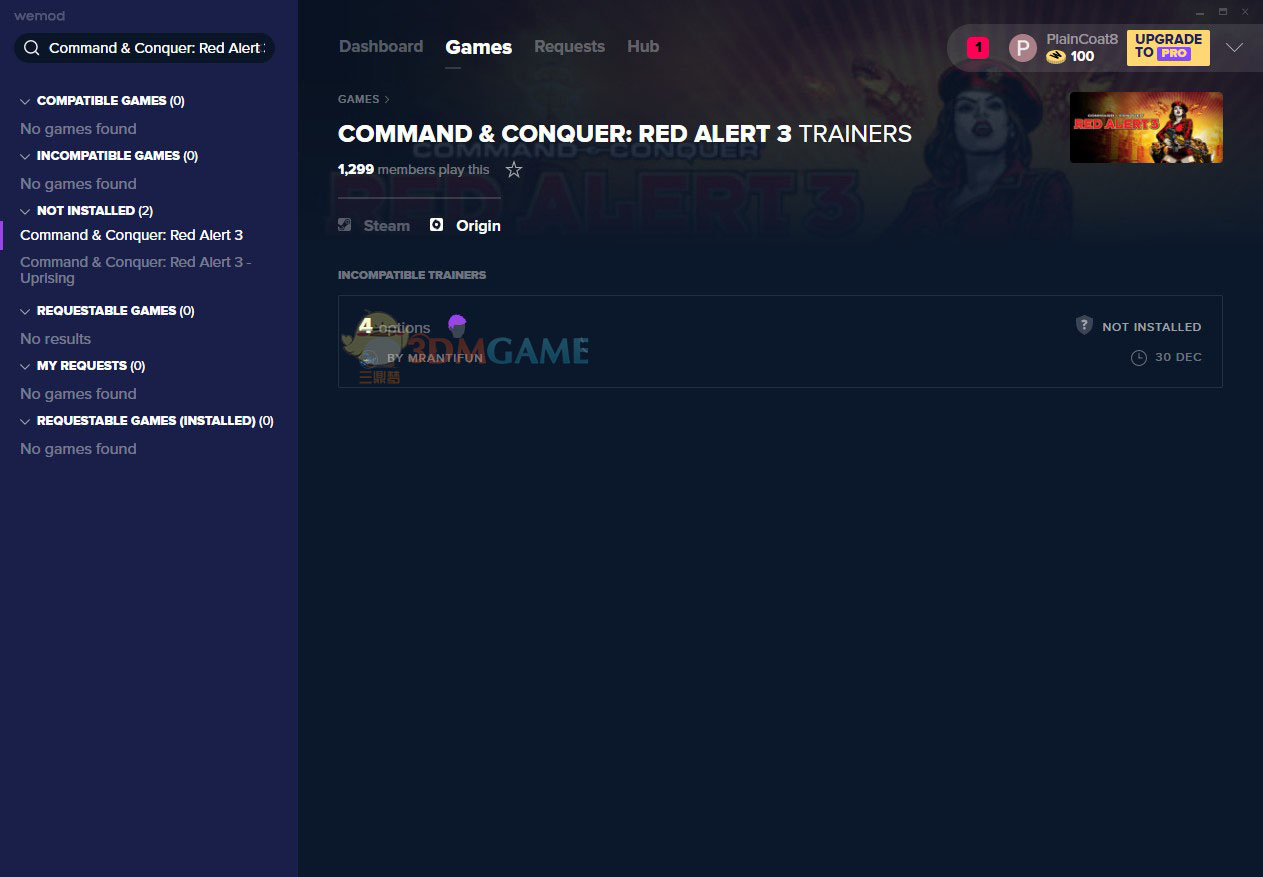Select the Origin platform option

click(x=466, y=226)
